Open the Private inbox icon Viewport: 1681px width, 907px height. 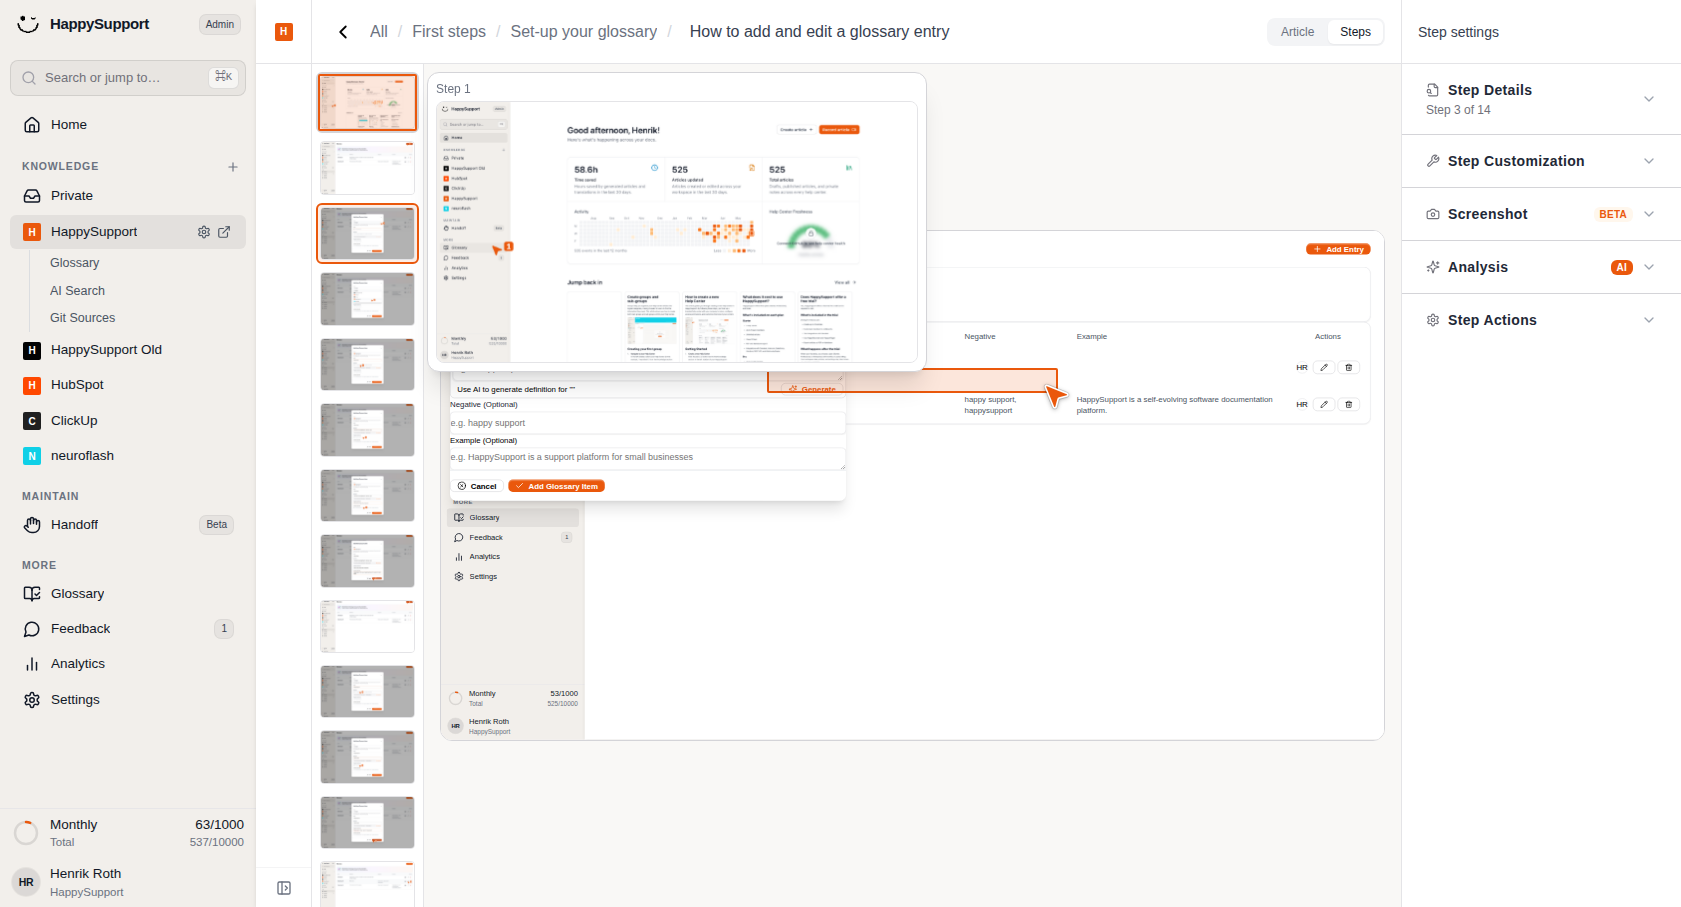click(32, 196)
